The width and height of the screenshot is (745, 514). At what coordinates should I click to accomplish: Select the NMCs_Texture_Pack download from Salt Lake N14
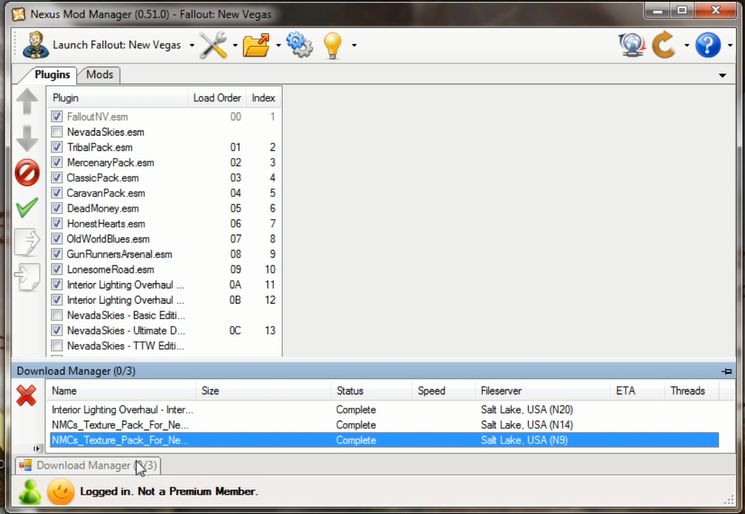pos(384,425)
